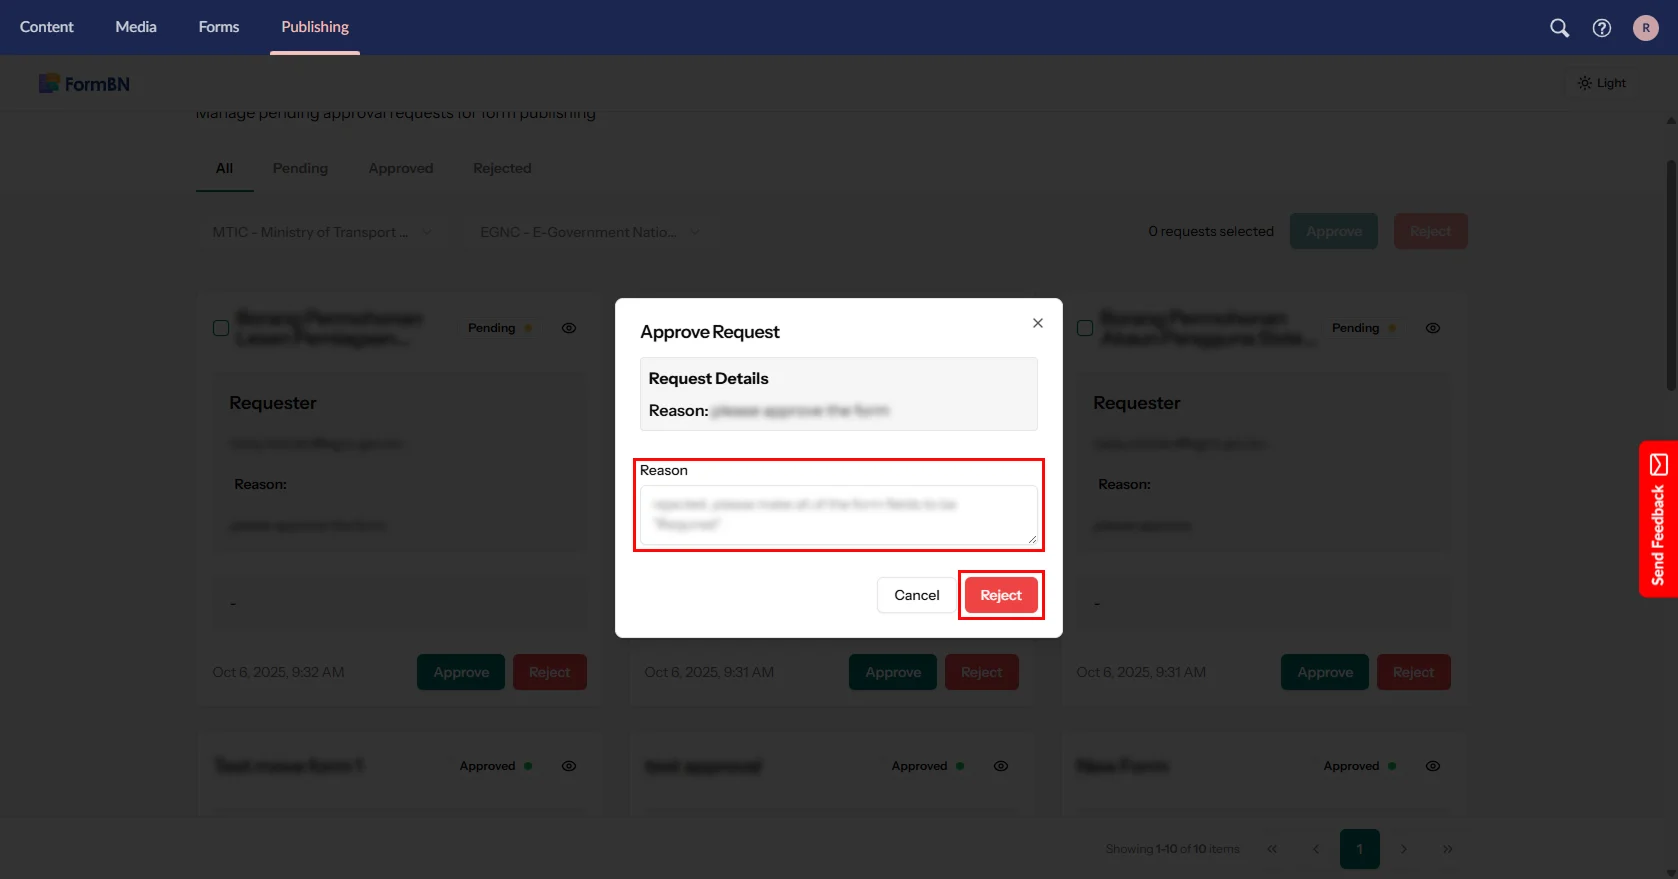This screenshot has width=1678, height=879.
Task: Tick the checkbox on third pending request
Action: tap(1085, 328)
